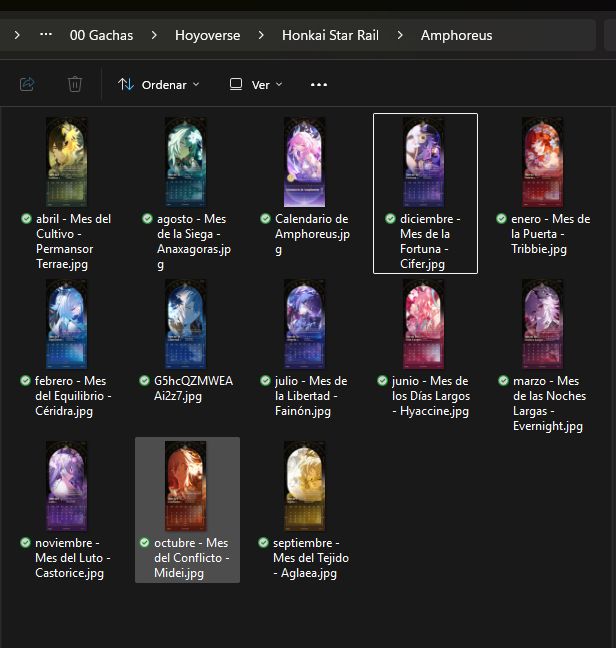This screenshot has height=648, width=616.
Task: Select the junio Hyaccine thumbnail
Action: coord(423,324)
